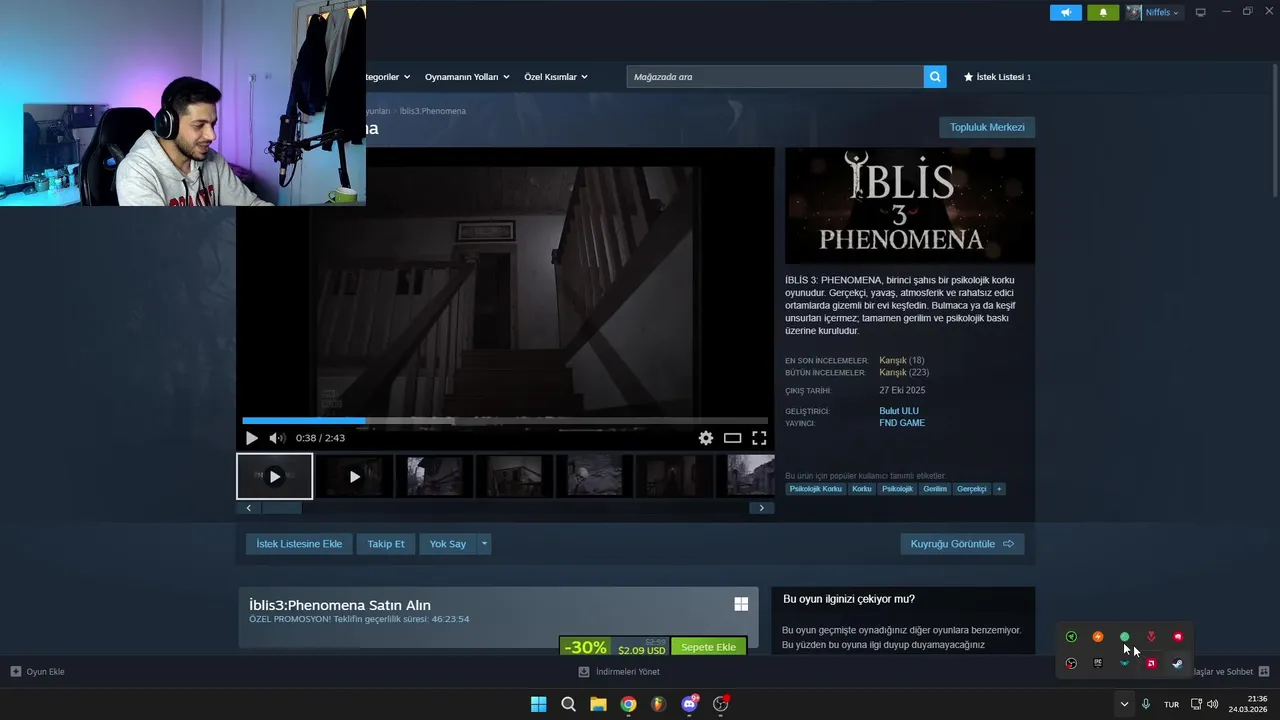
Task: Select Psikolojik Korku tag
Action: pyautogui.click(x=816, y=489)
